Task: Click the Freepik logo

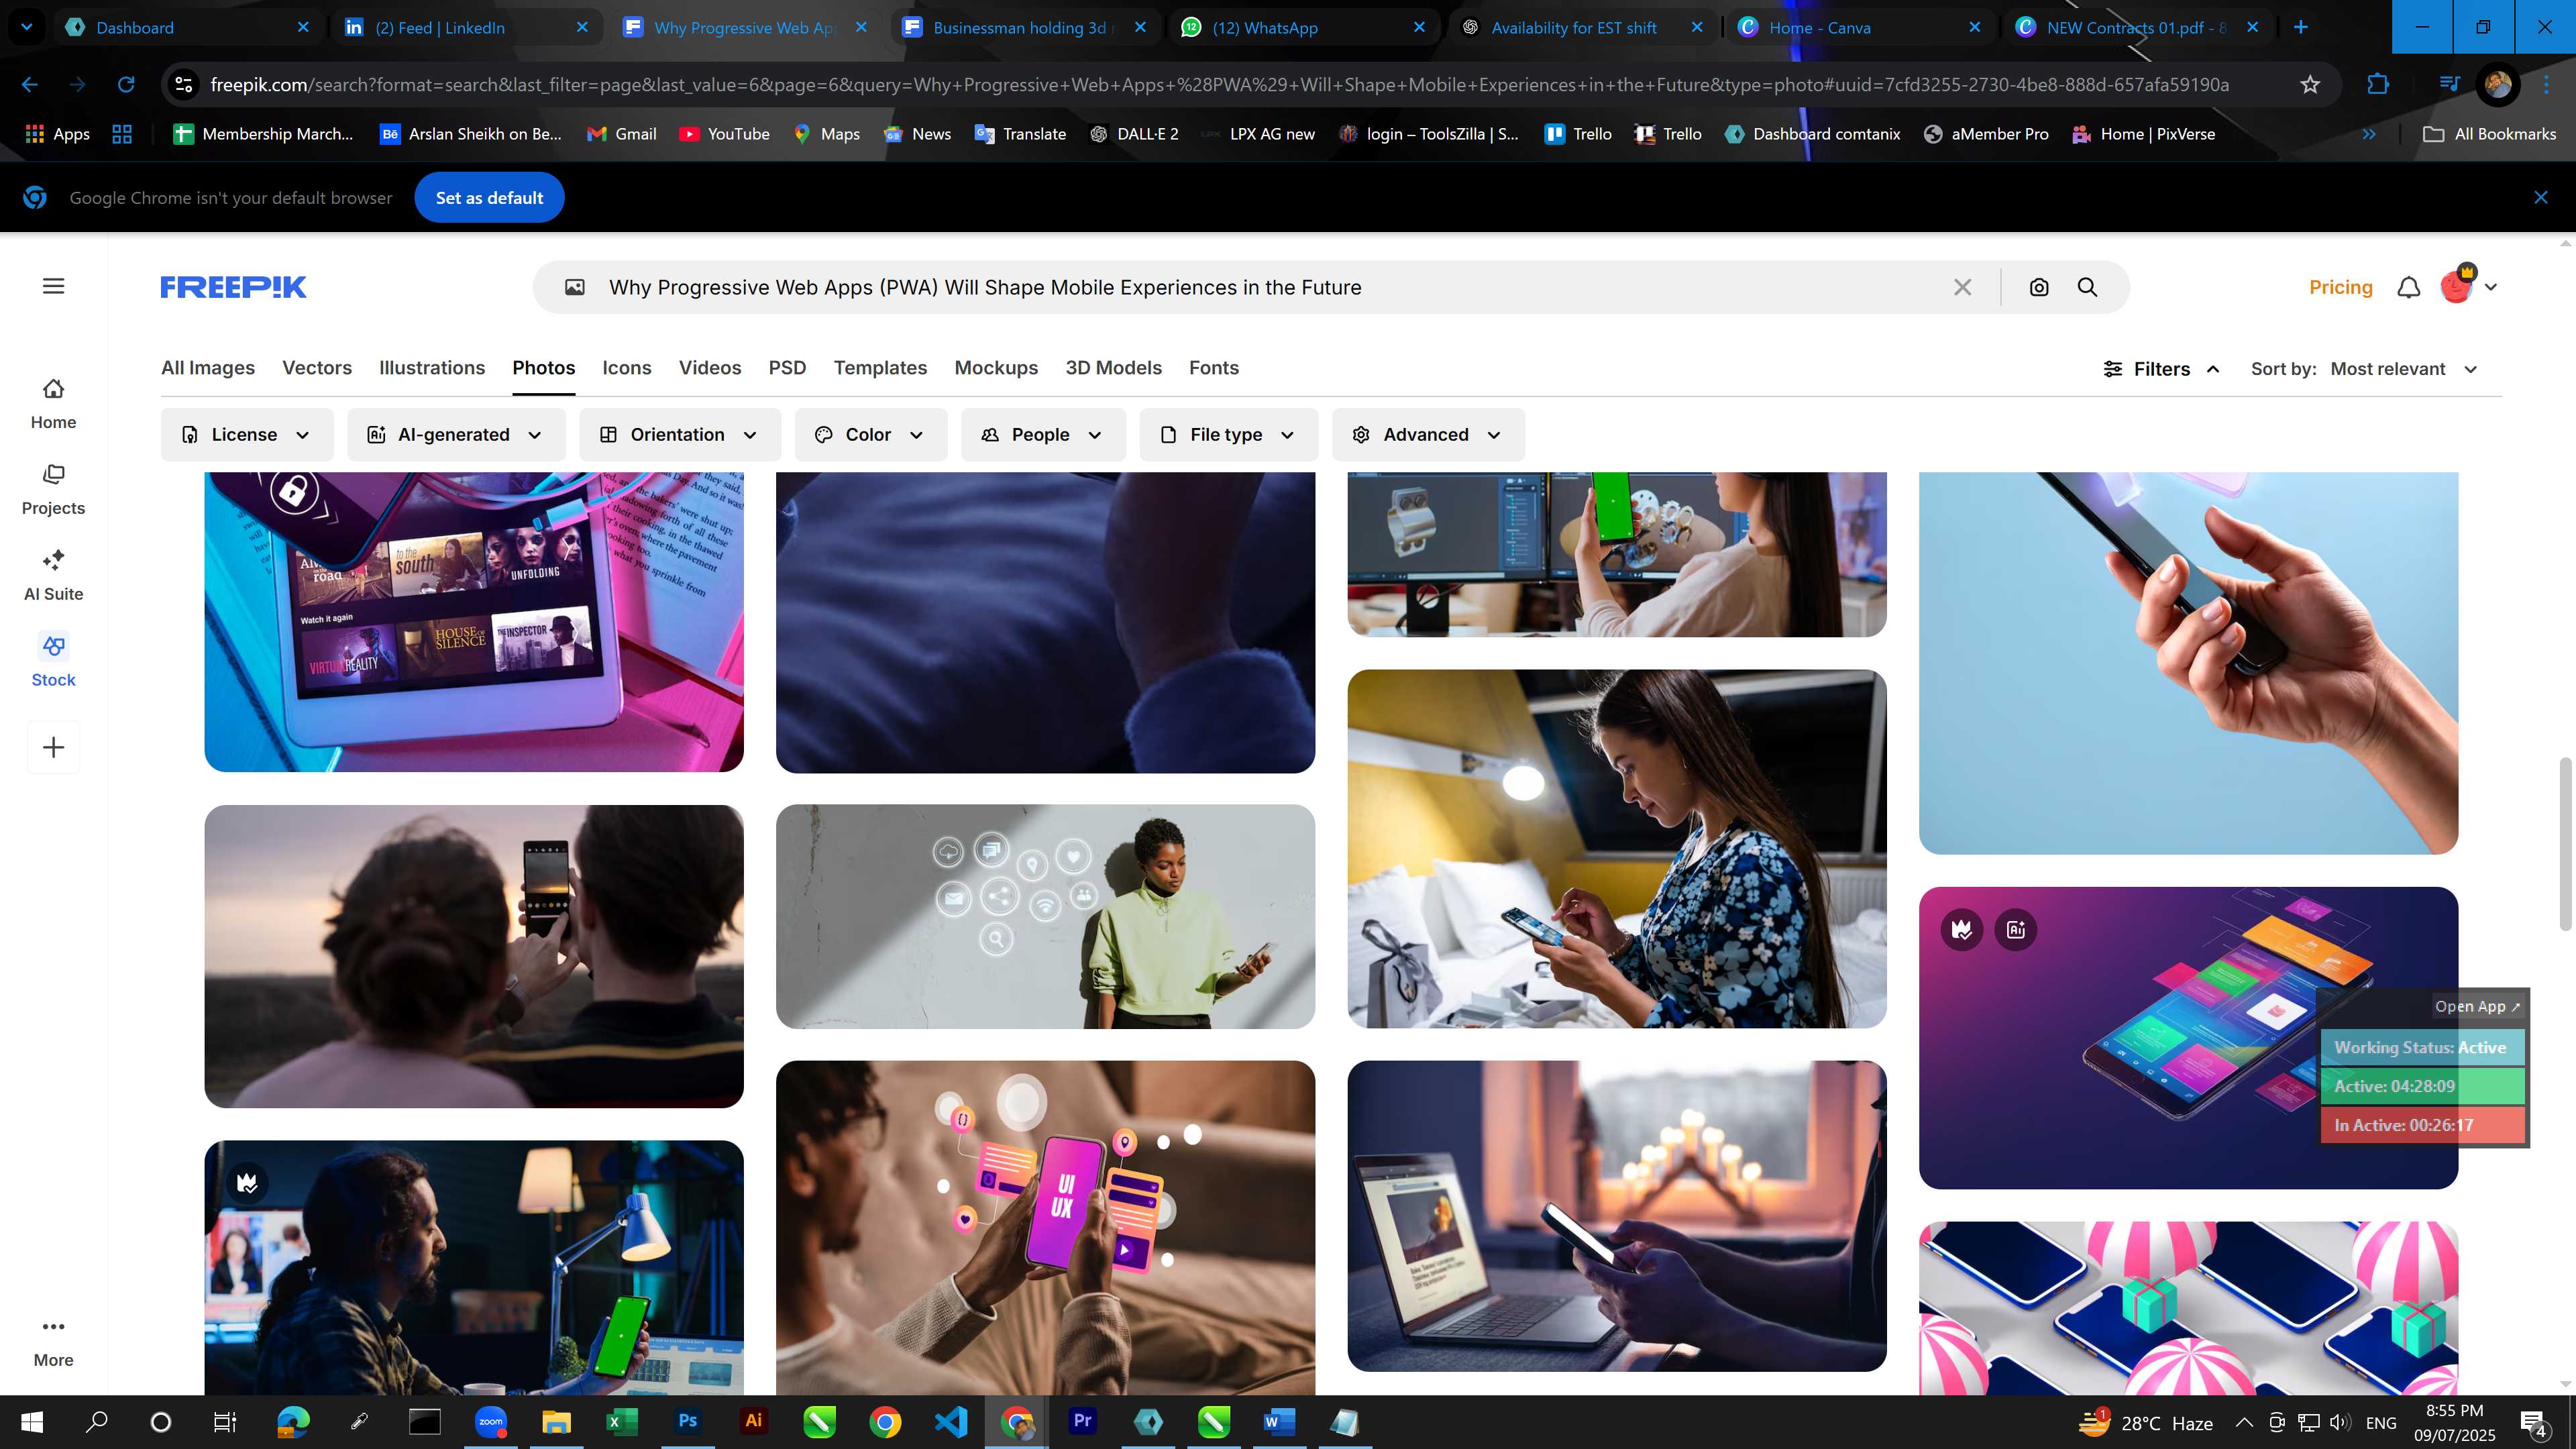Action: coord(233,287)
